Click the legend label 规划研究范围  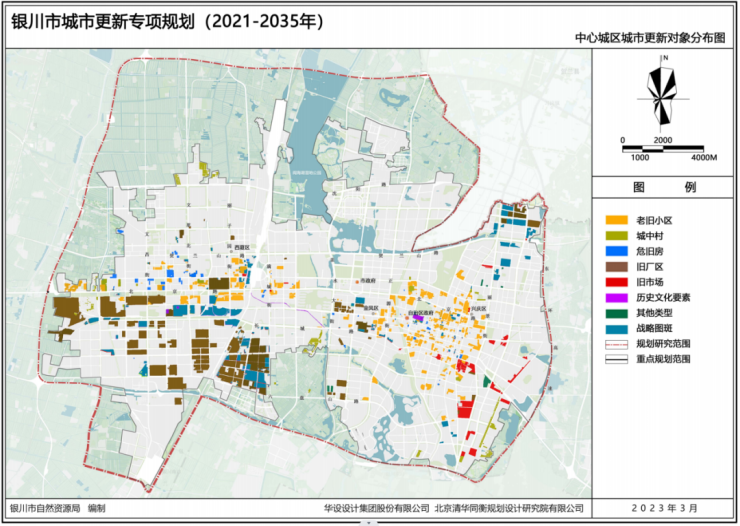tap(663, 344)
